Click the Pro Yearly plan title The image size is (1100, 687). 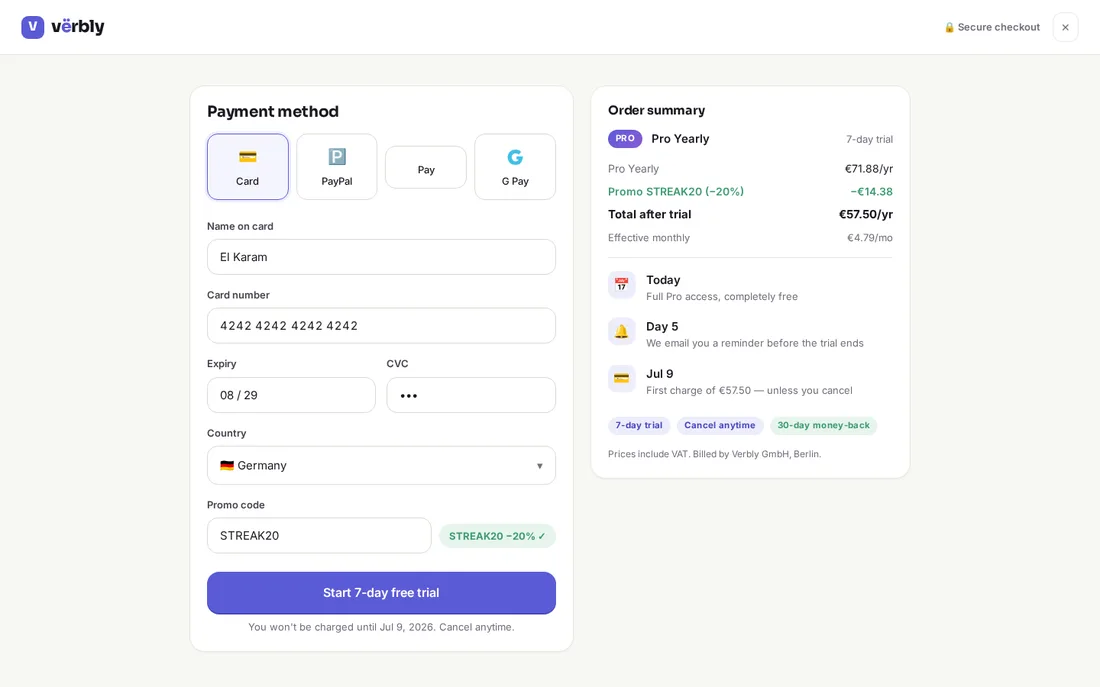coord(680,139)
